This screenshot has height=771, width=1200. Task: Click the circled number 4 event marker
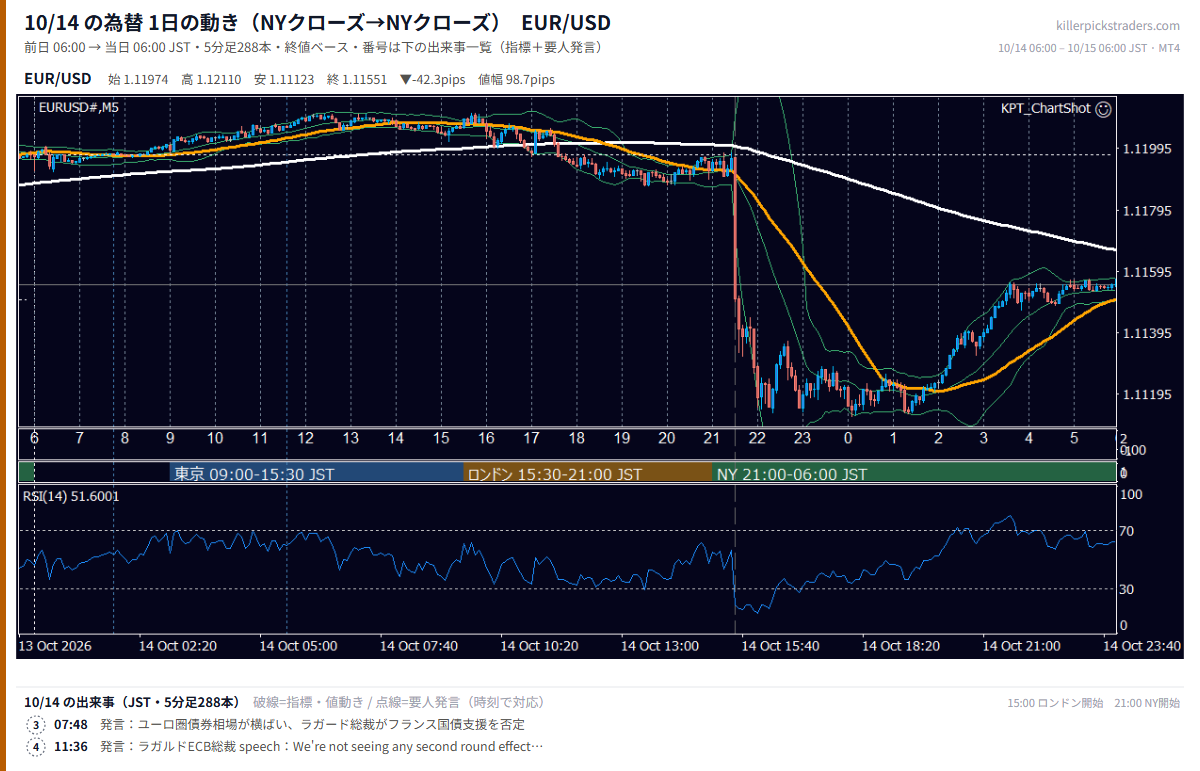pyautogui.click(x=37, y=747)
